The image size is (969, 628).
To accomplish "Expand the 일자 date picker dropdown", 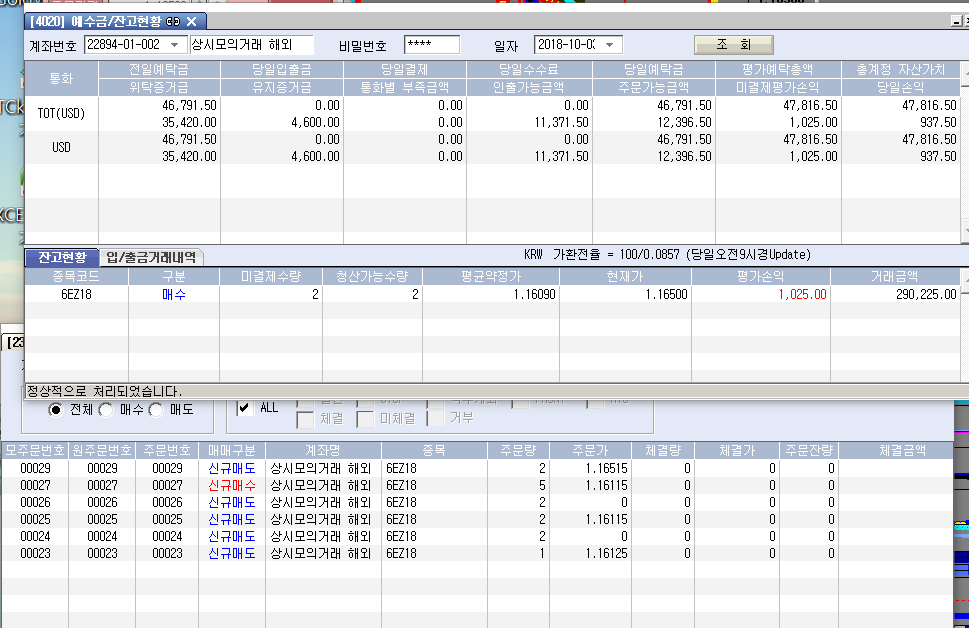I will [x=611, y=45].
